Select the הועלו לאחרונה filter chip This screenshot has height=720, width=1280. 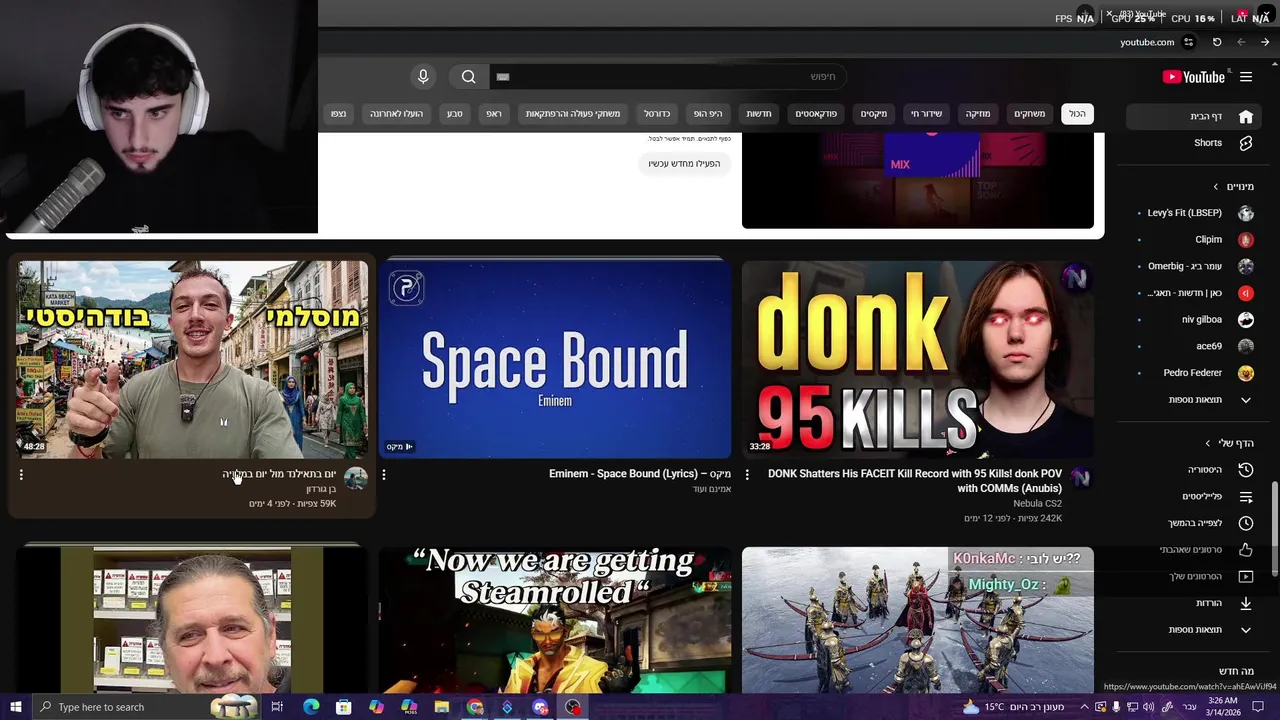tap(397, 114)
